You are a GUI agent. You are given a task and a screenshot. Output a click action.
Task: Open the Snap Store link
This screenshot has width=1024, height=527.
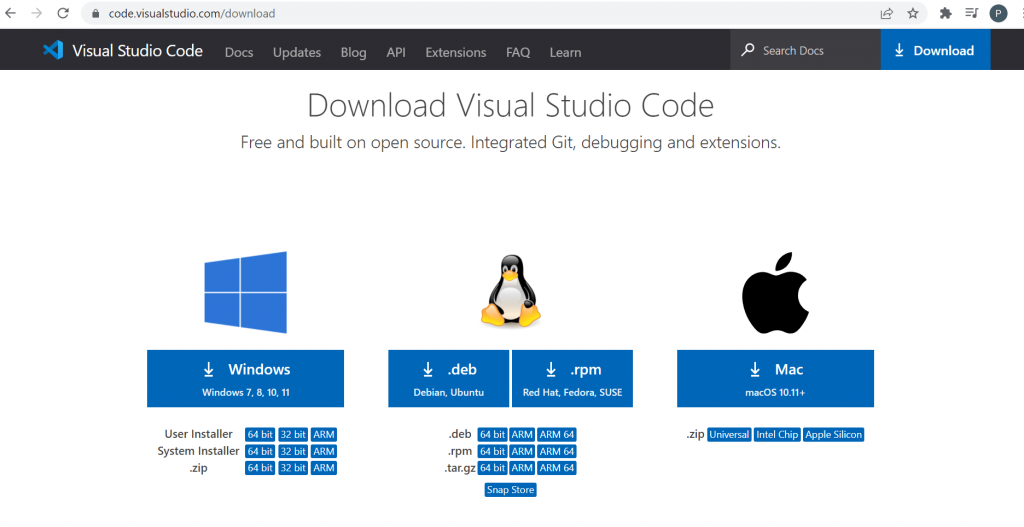[511, 490]
